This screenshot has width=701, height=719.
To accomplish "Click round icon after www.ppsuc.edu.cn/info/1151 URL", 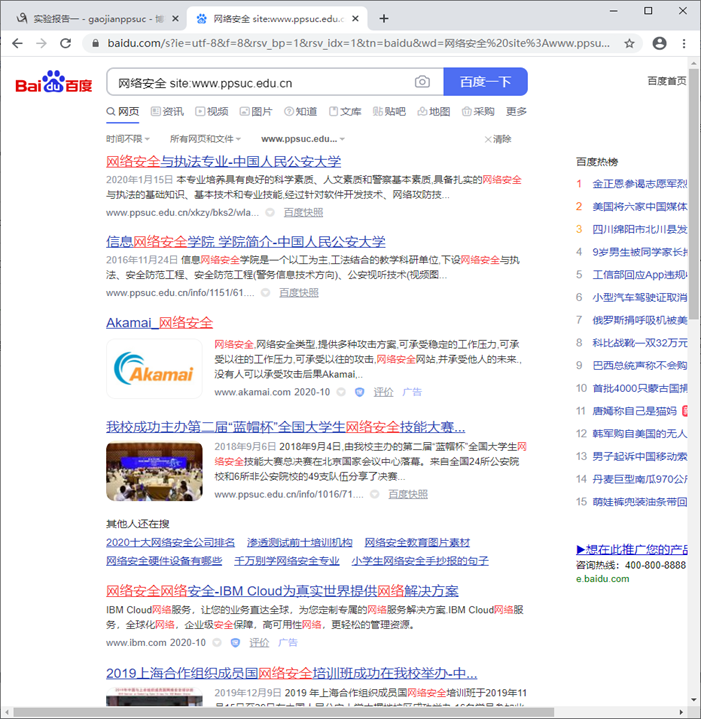I will [x=265, y=293].
